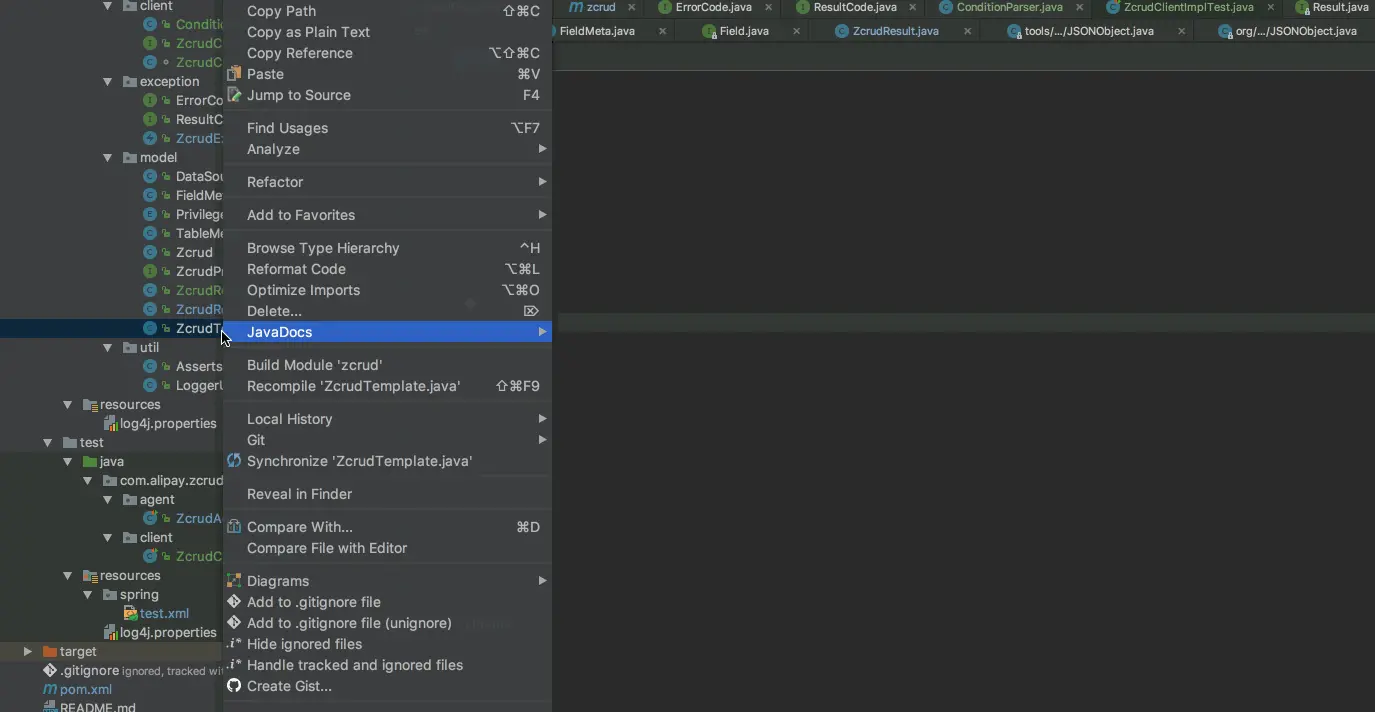1375x712 pixels.
Task: Click the unignore .gitignore diamond icon
Action: 234,623
